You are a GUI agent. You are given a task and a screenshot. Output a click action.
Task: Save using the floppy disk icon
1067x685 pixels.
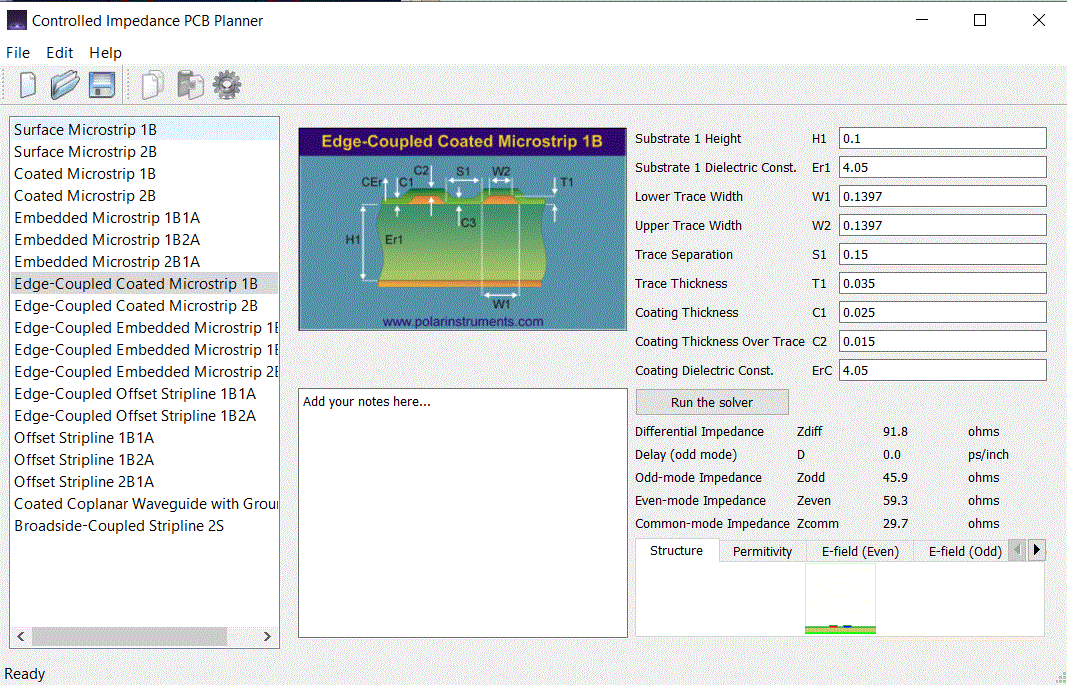tap(101, 85)
